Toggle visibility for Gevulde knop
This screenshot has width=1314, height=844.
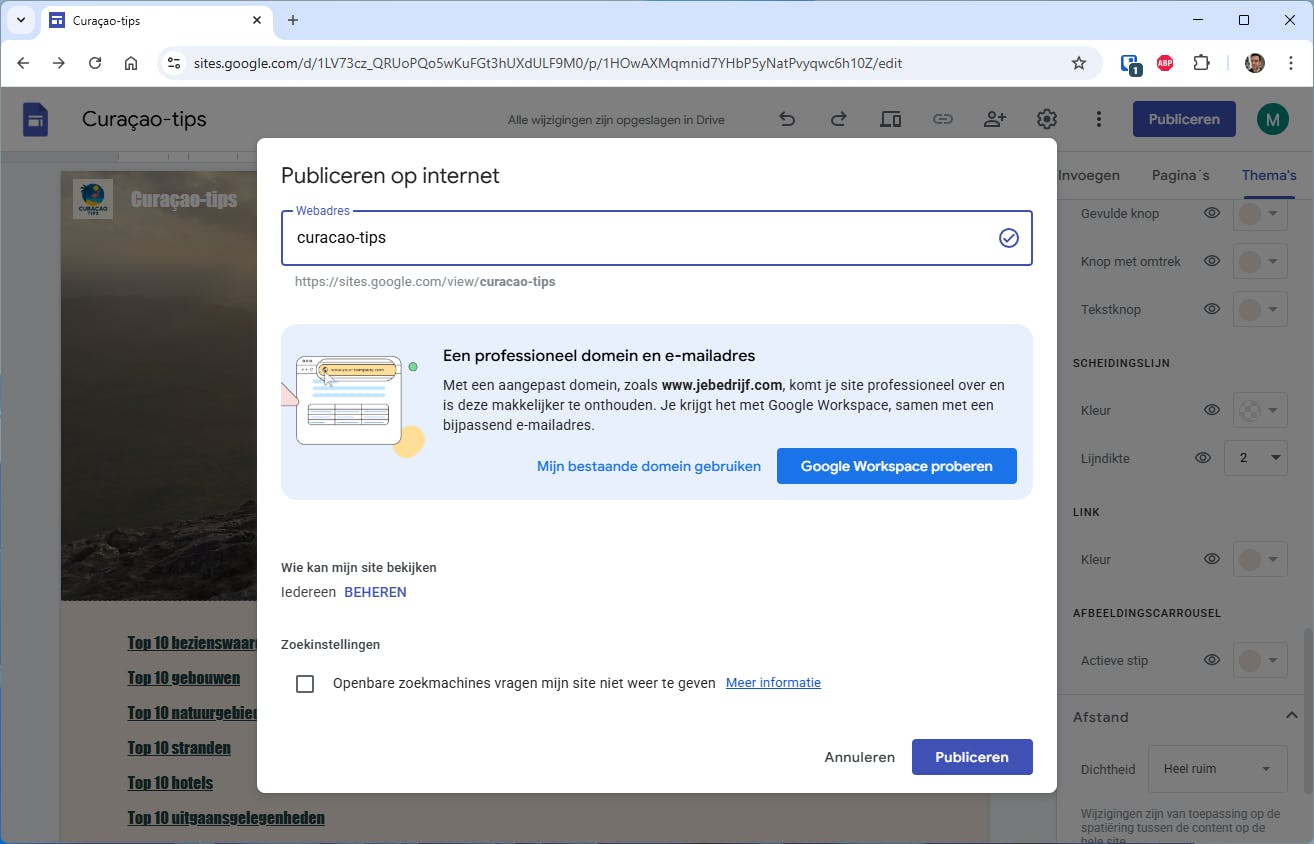point(1212,214)
